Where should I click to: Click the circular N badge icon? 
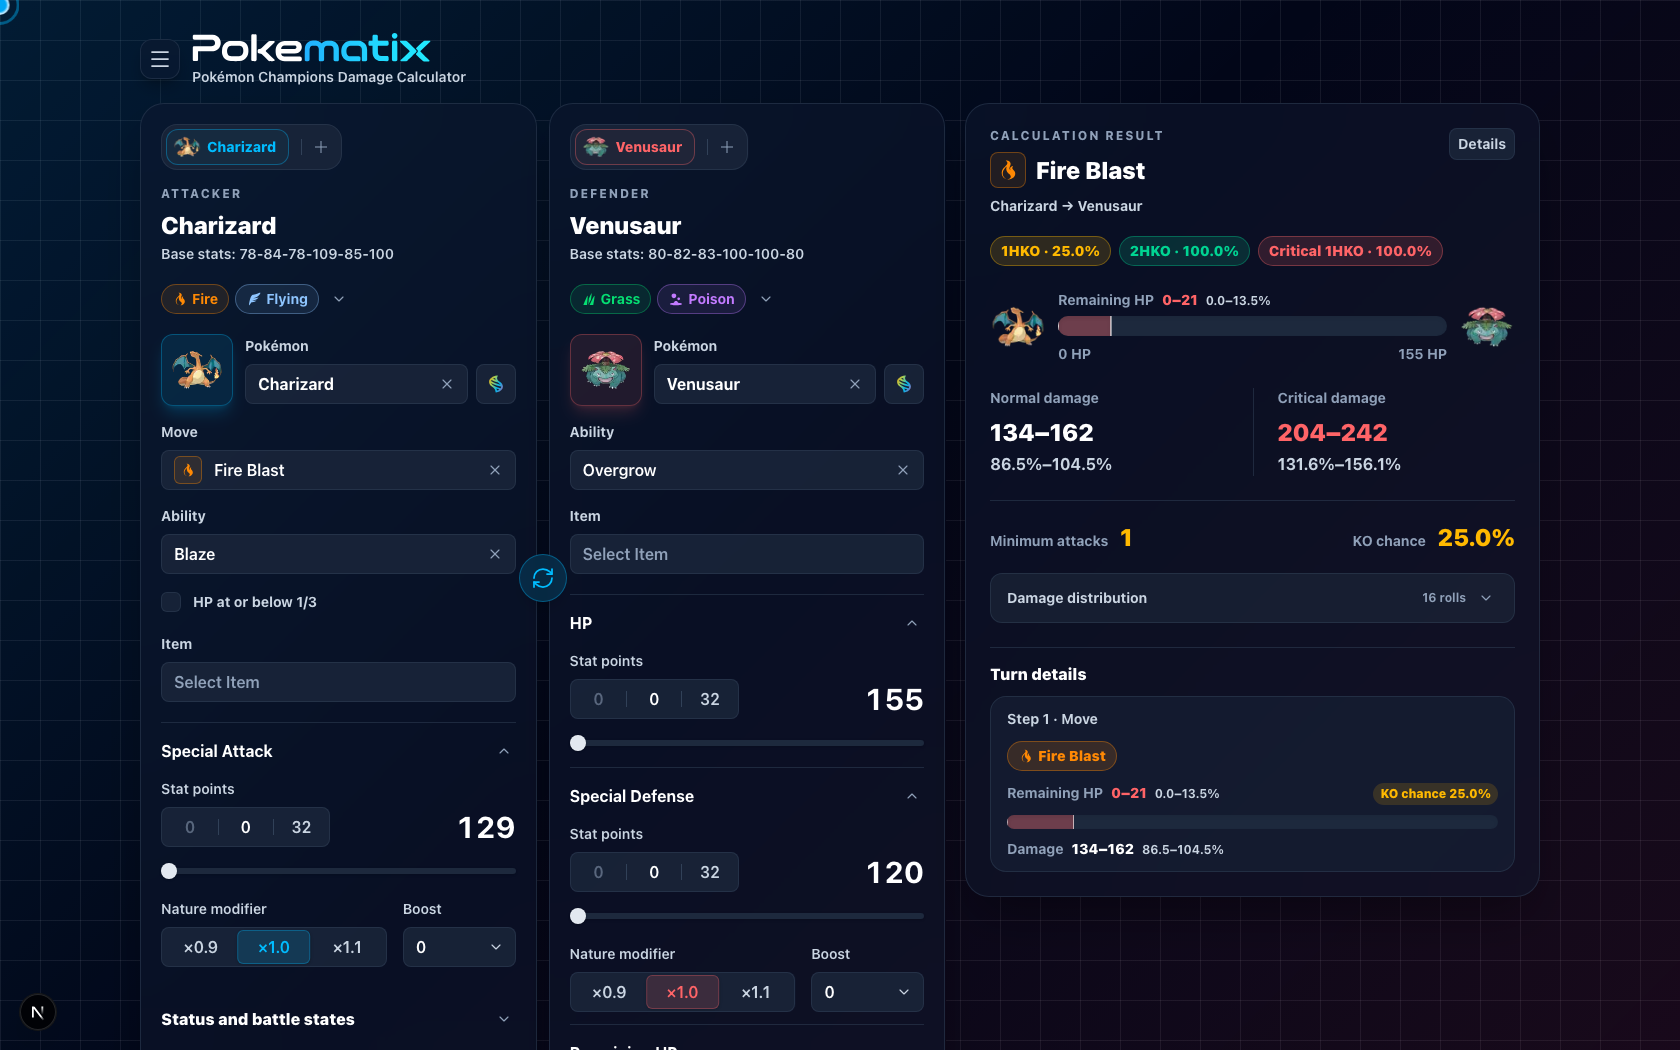pos(37,1012)
